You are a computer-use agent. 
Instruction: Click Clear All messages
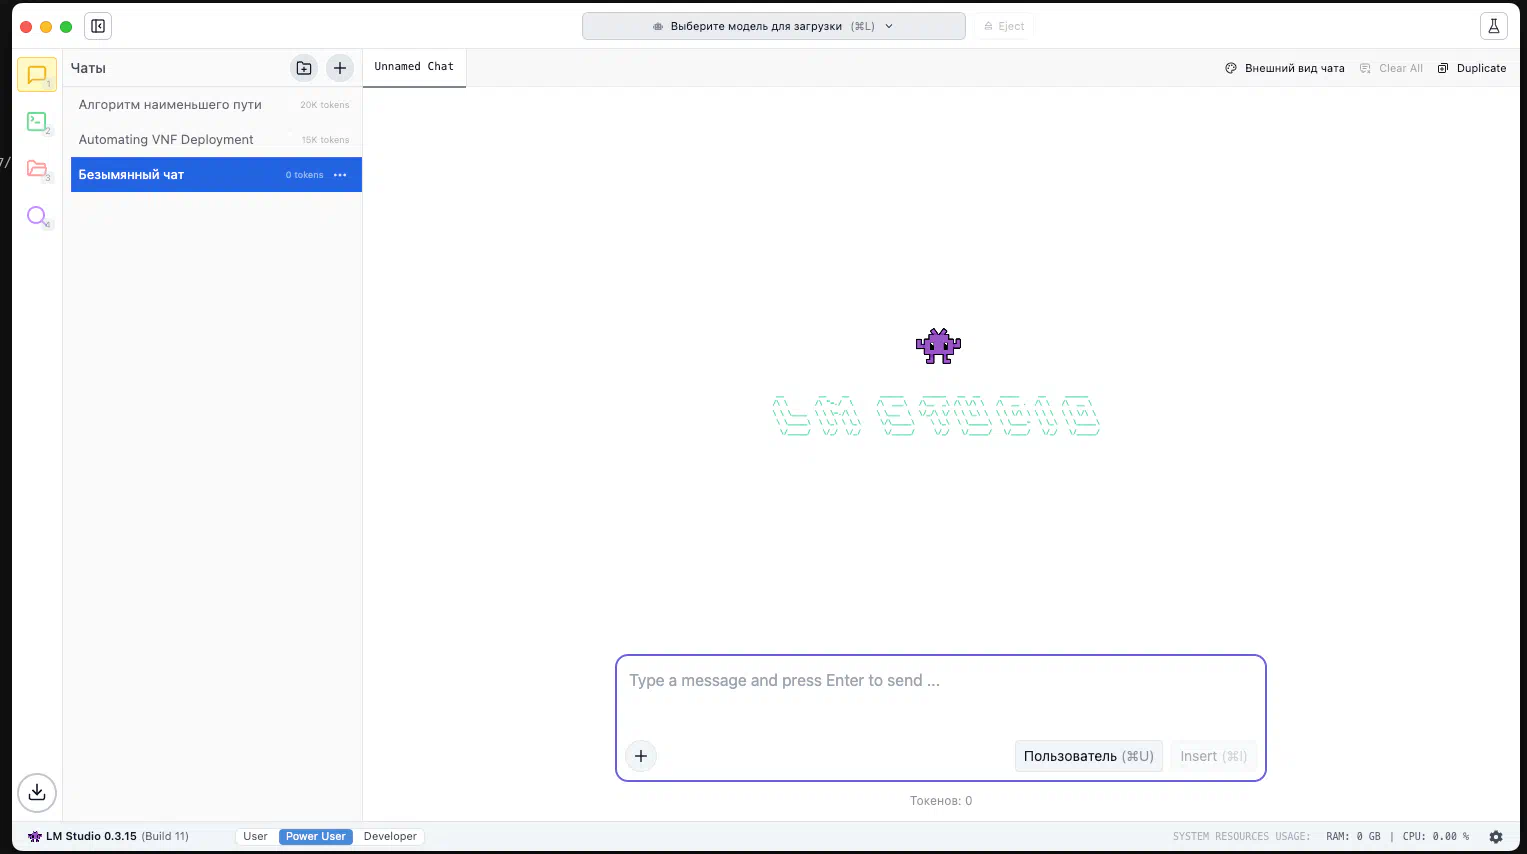point(1391,68)
